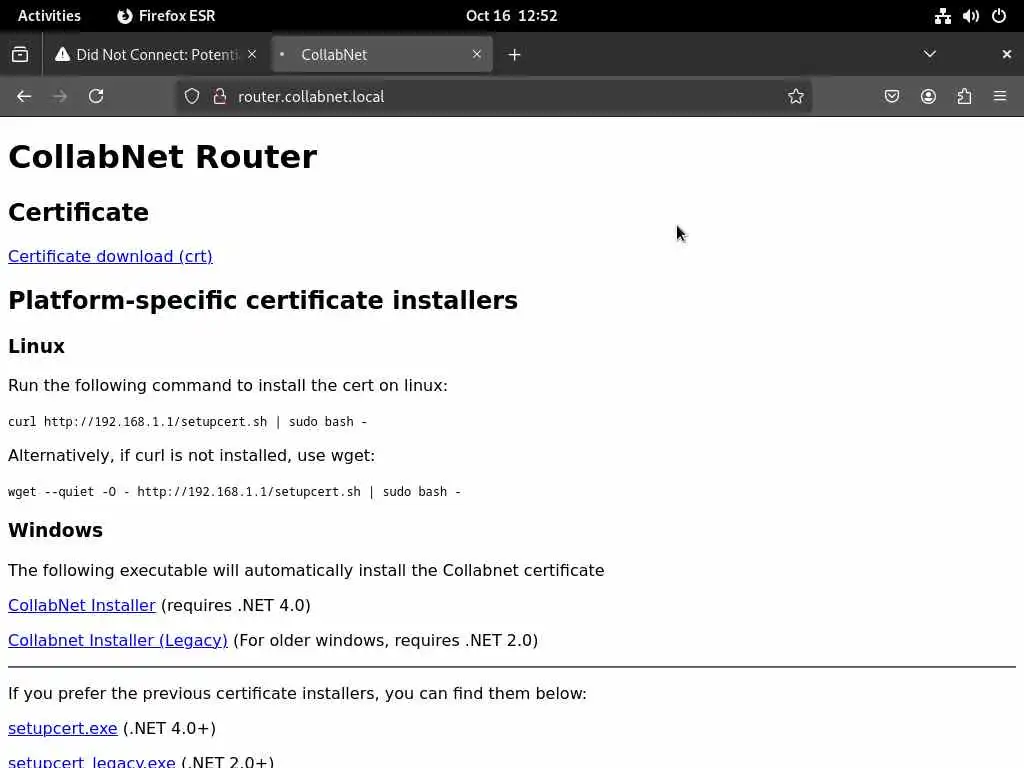Switch to Did Not Connect tab
This screenshot has height=768, width=1024.
[x=155, y=54]
